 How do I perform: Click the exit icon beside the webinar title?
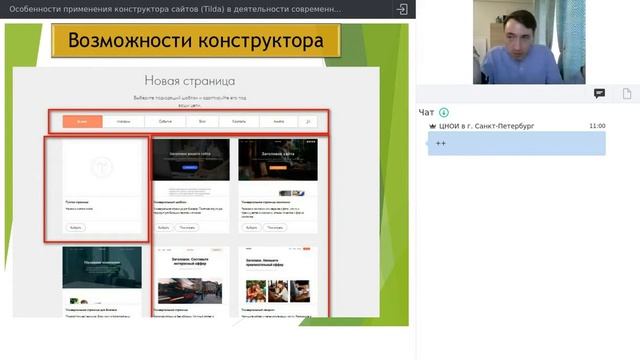pyautogui.click(x=402, y=9)
